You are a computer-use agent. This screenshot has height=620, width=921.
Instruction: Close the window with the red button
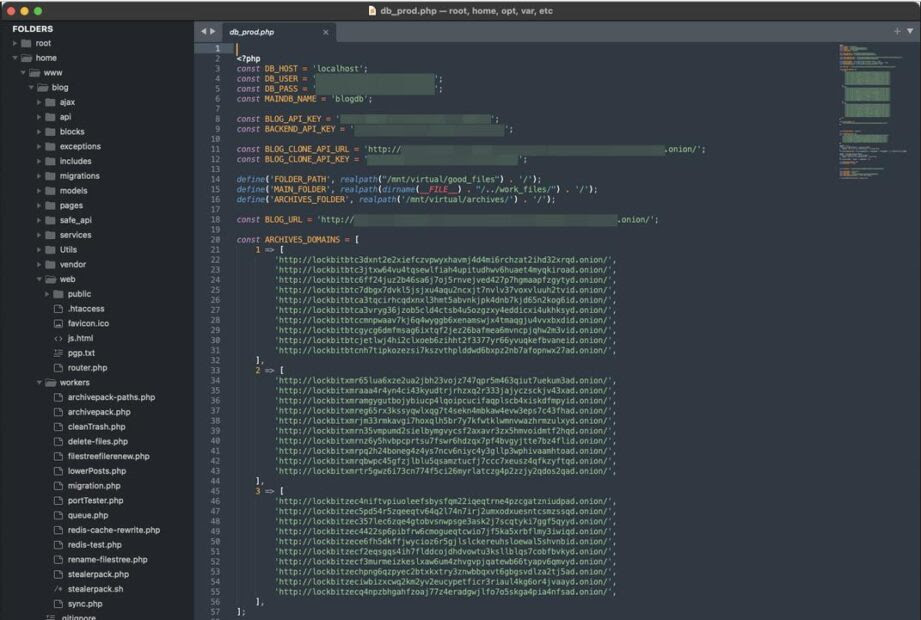(x=11, y=11)
